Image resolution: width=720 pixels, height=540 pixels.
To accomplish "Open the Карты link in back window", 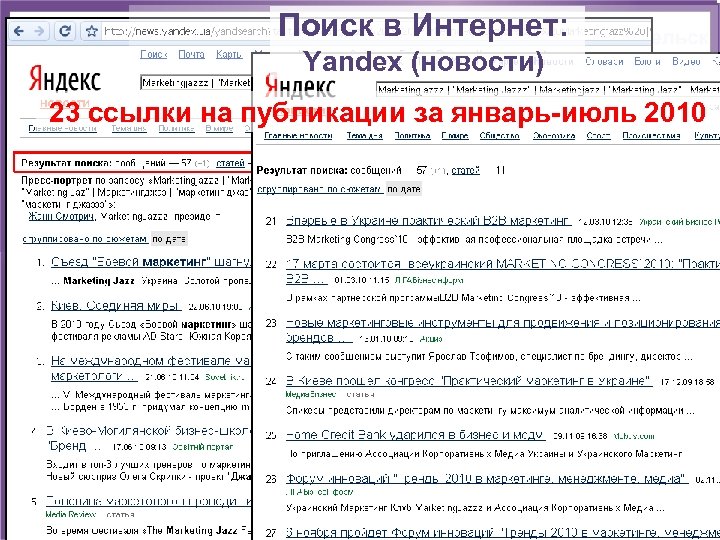I will 229,54.
